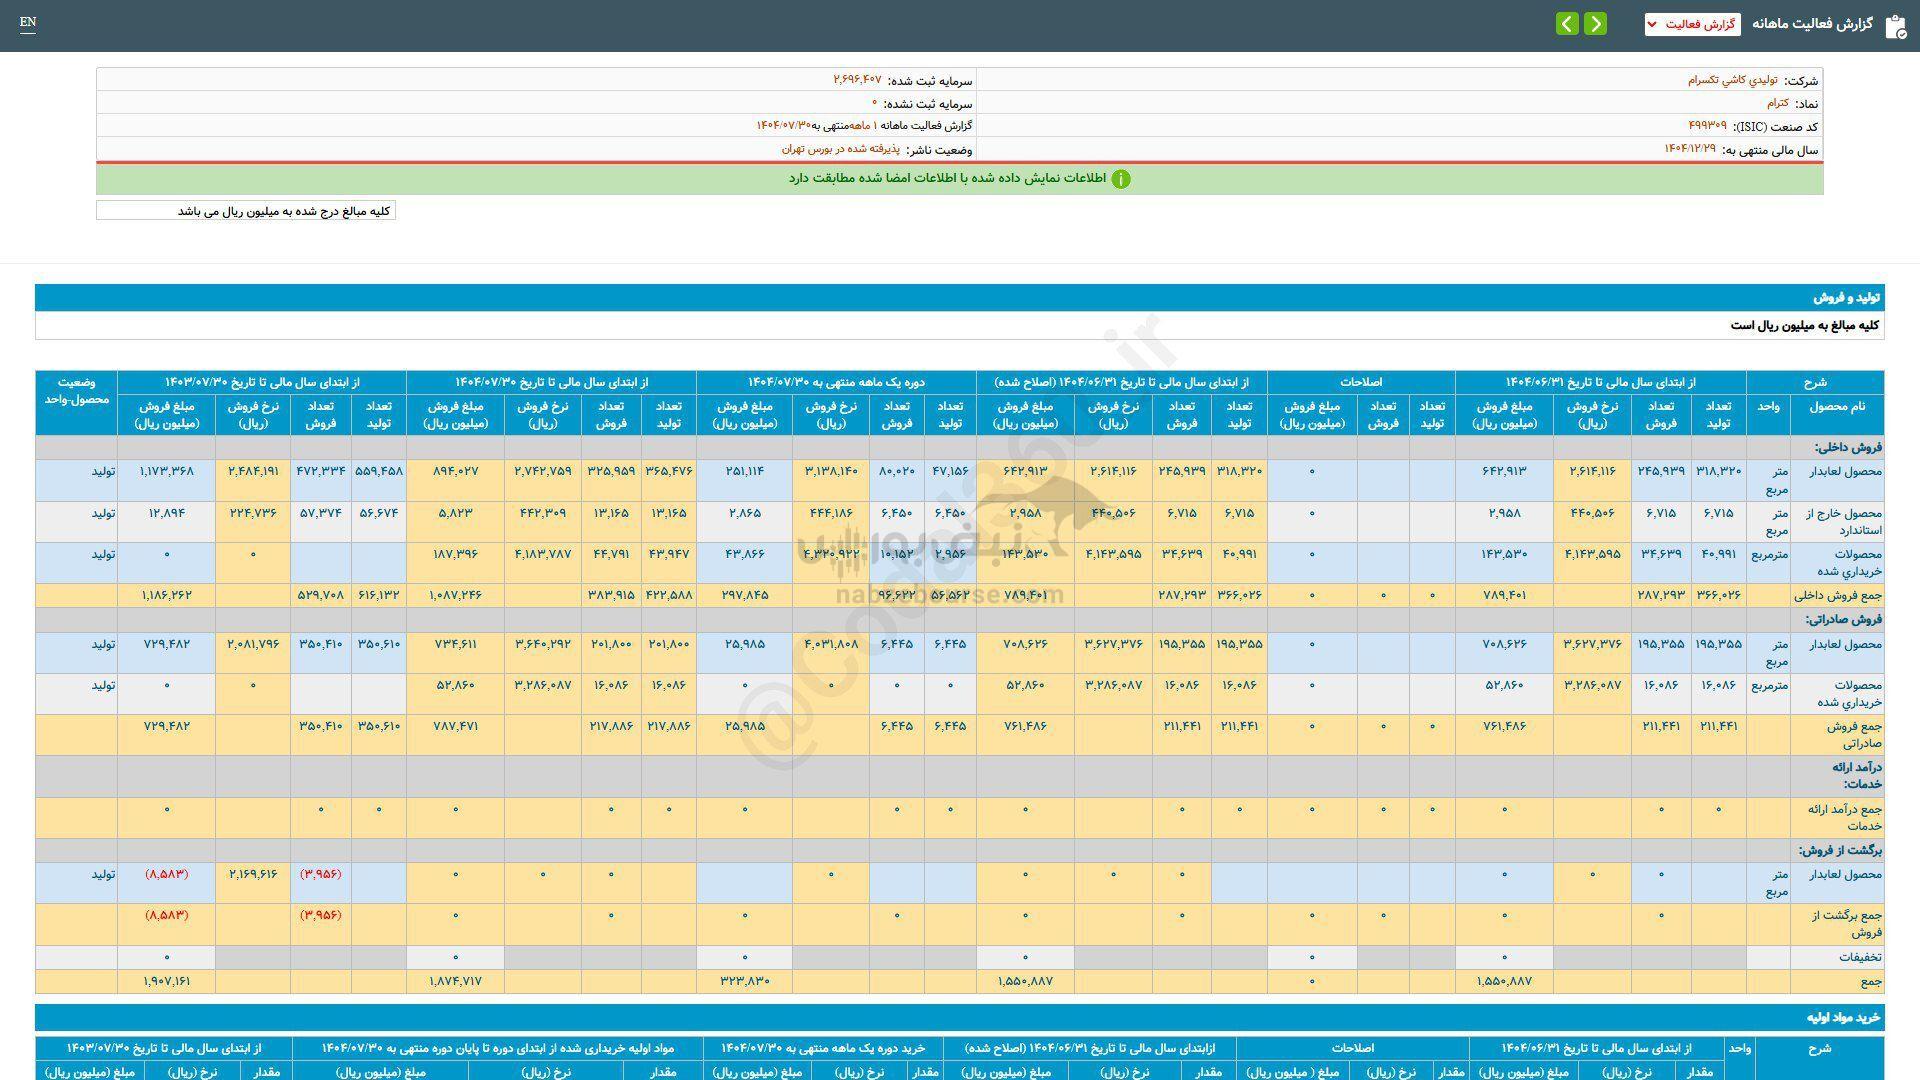The width and height of the screenshot is (1920, 1080).
Task: Click the right-pointing green arrow button
Action: coord(1596,24)
